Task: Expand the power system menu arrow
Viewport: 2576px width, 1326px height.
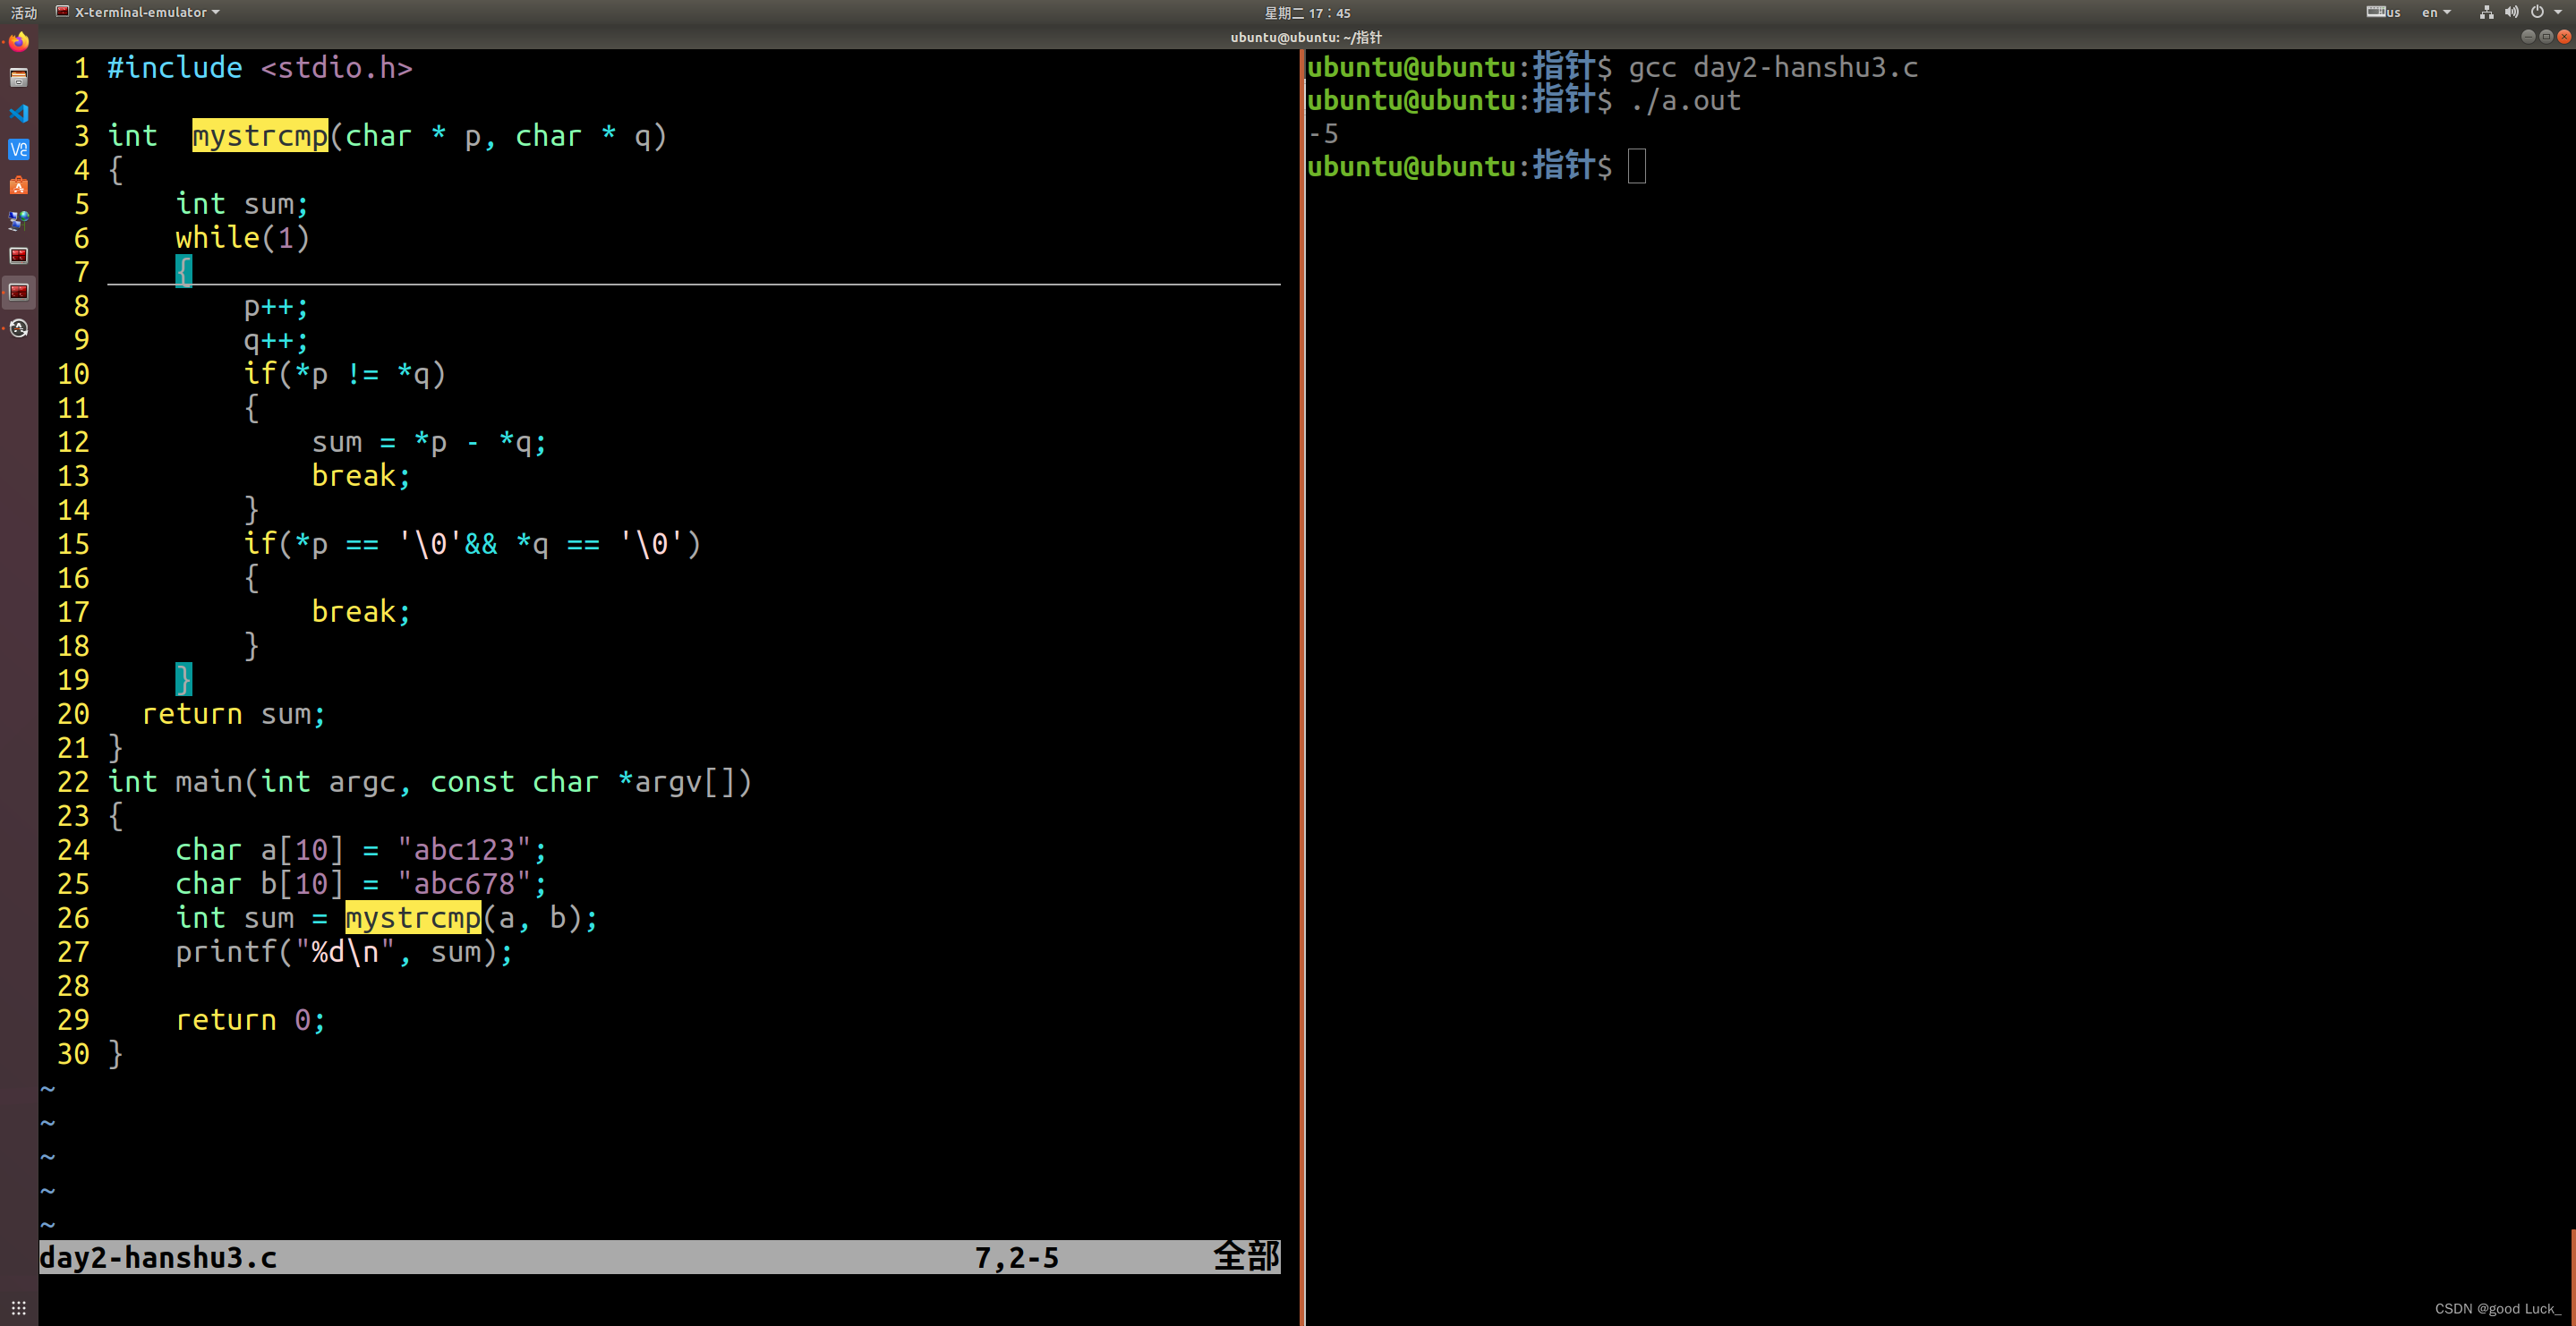Action: click(x=2558, y=12)
